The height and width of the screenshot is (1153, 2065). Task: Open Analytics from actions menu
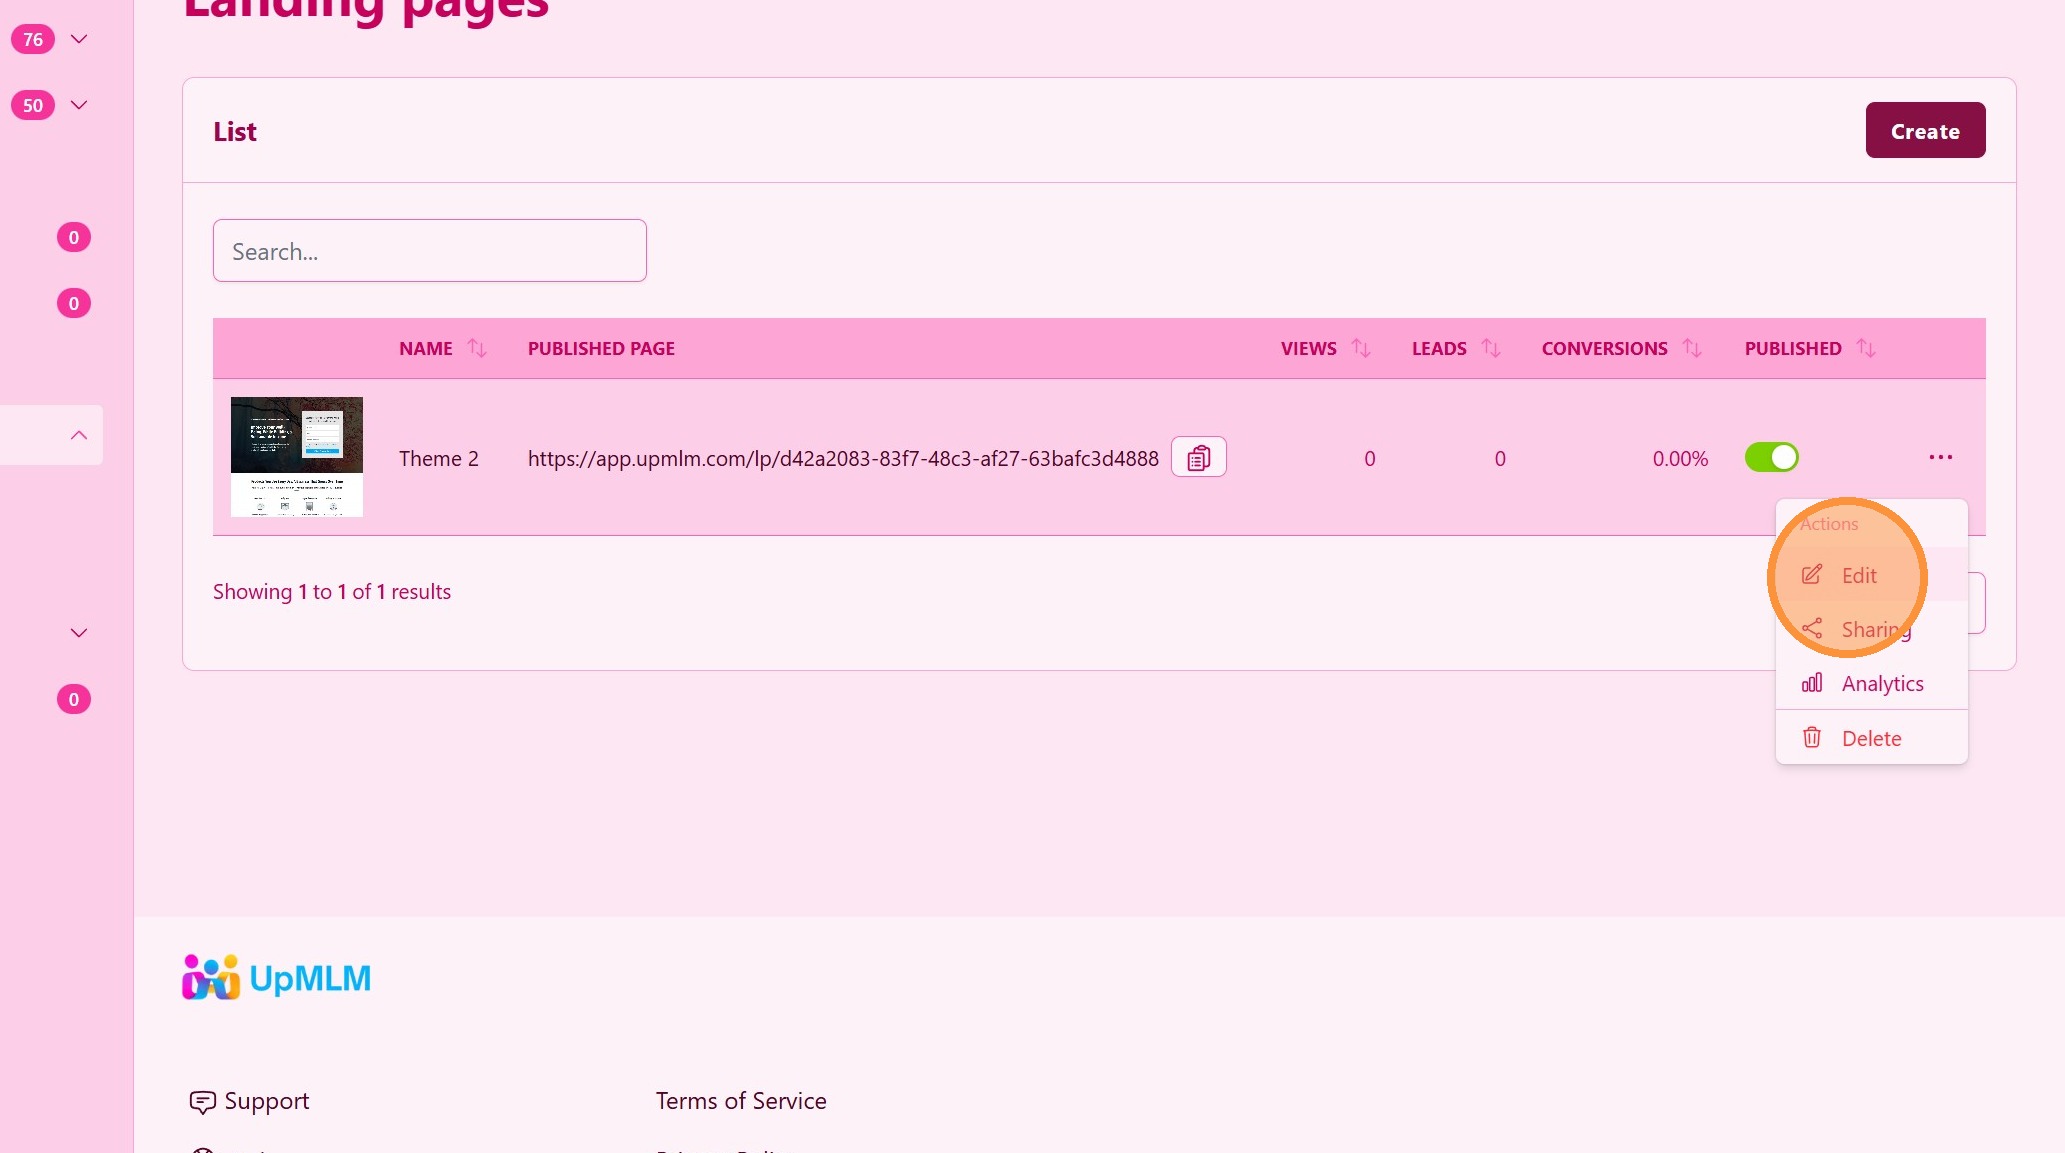point(1881,683)
